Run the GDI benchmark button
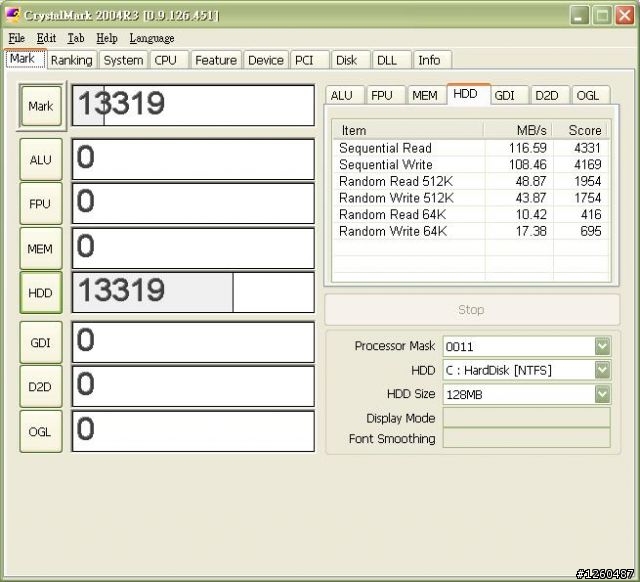 (41, 342)
